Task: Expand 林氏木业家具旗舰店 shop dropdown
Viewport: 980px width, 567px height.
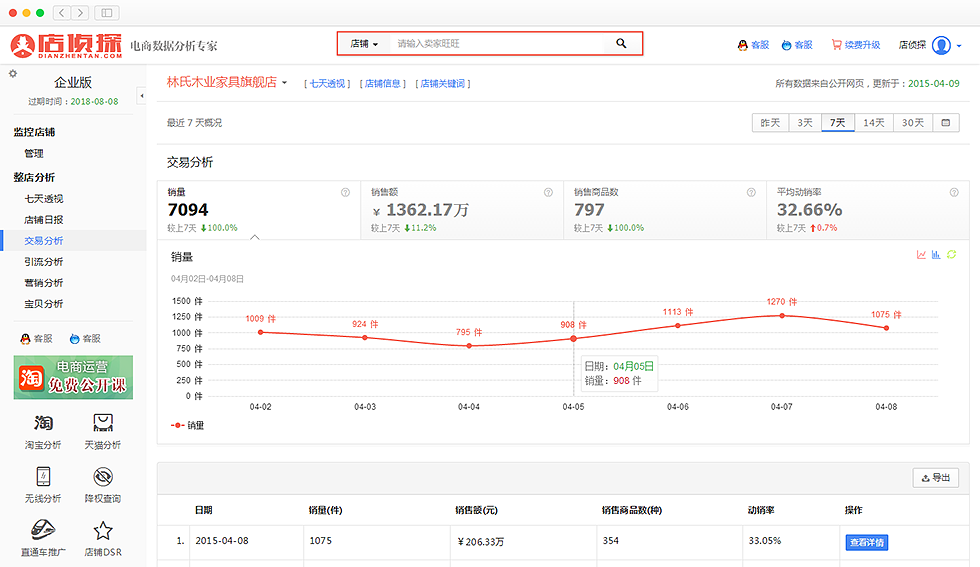Action: click(284, 83)
